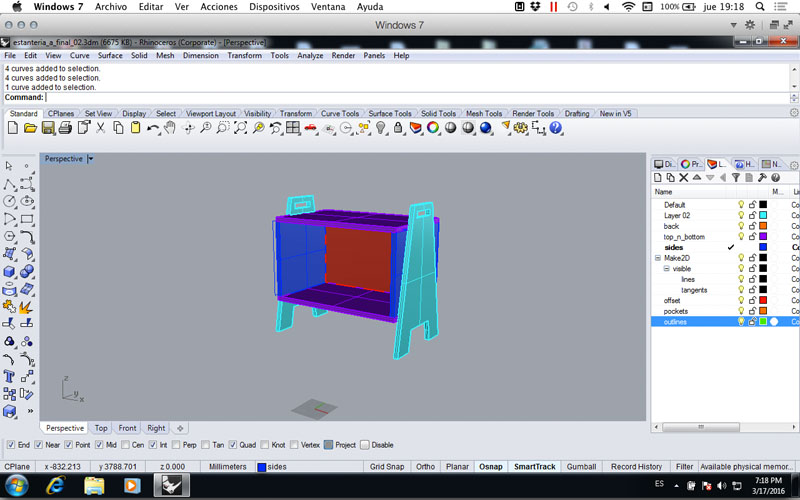800x500 pixels.
Task: Enable the Cen osnap checkbox
Action: (x=126, y=445)
